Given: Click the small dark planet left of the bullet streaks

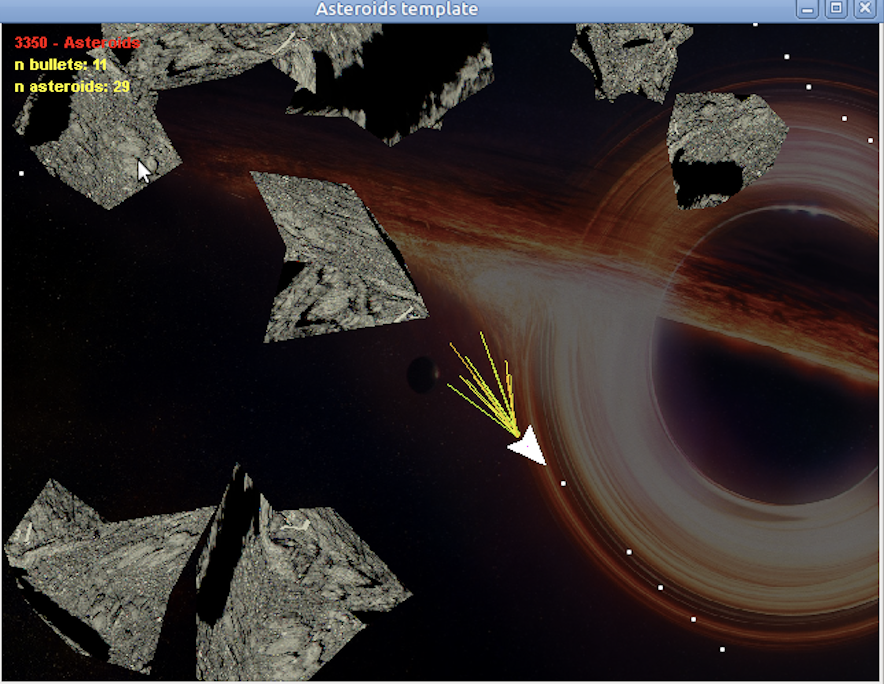Looking at the screenshot, I should pyautogui.click(x=423, y=374).
